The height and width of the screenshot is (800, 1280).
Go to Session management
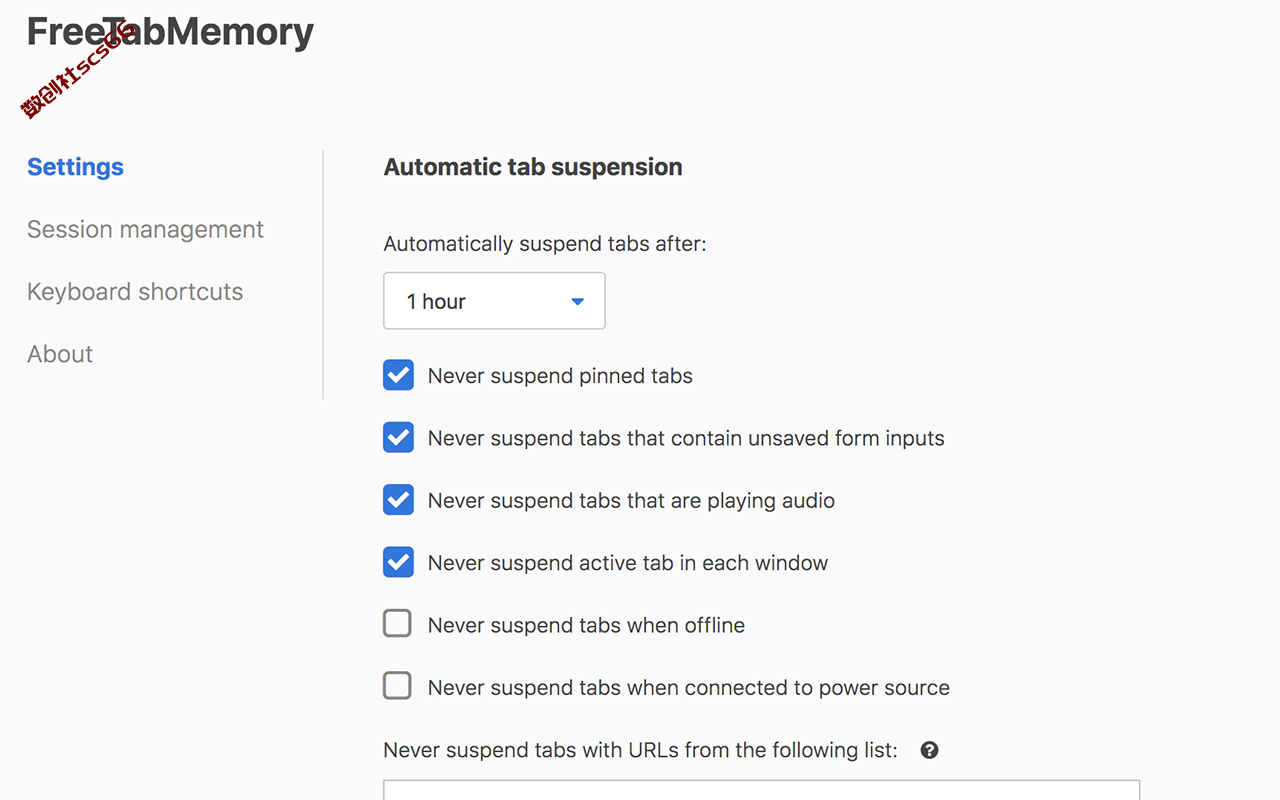[x=145, y=229]
